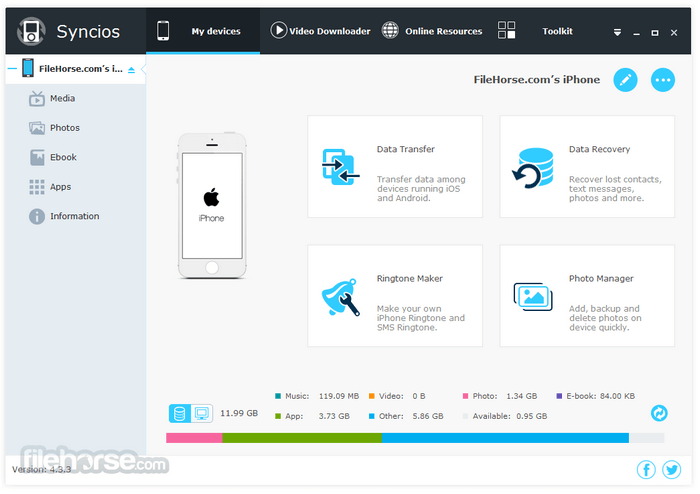The width and height of the screenshot is (700, 494).
Task: Click the Available: 0.95 GB legend
Action: (x=505, y=416)
